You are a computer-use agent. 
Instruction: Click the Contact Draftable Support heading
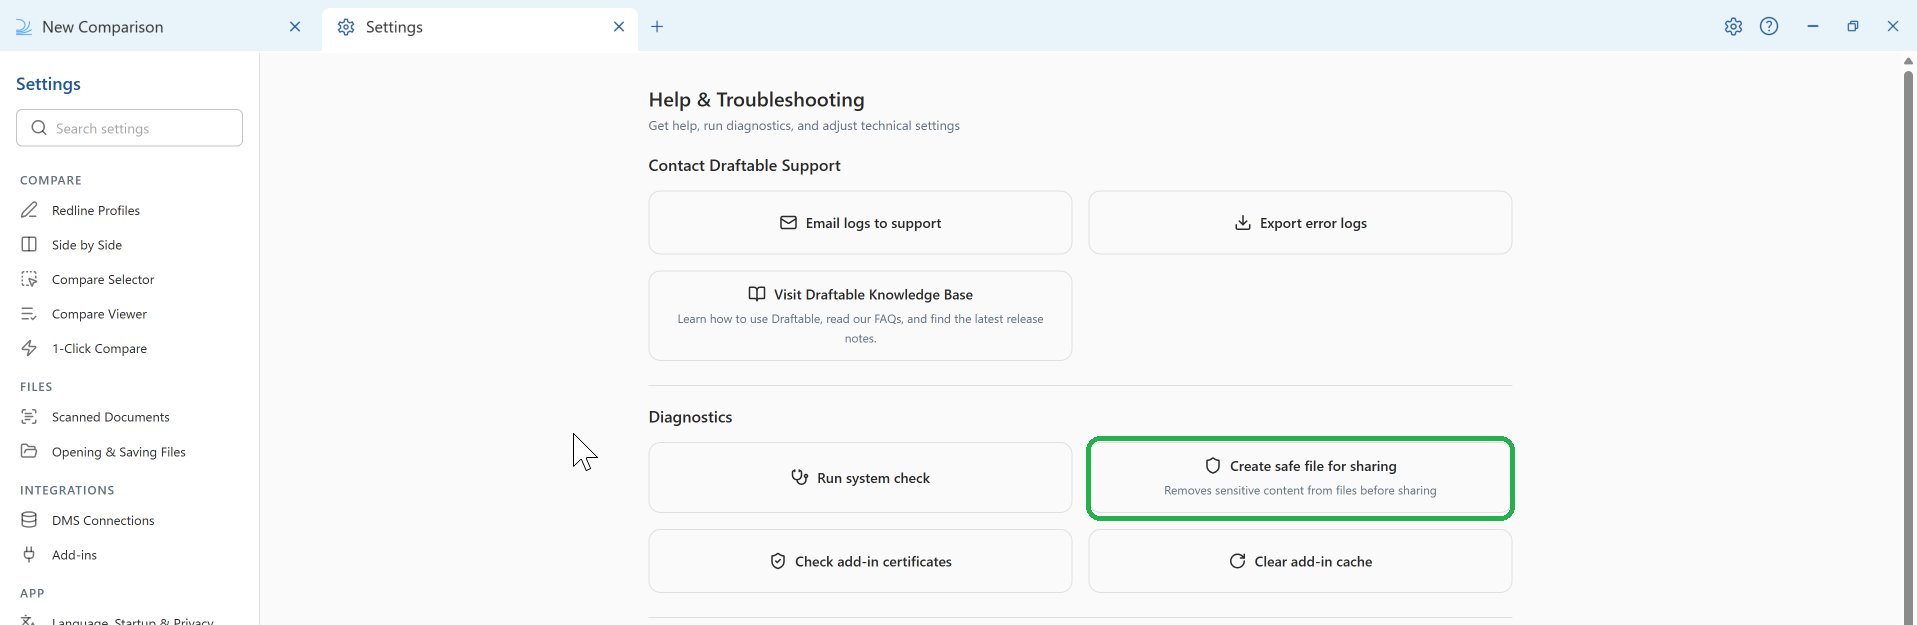click(x=744, y=165)
